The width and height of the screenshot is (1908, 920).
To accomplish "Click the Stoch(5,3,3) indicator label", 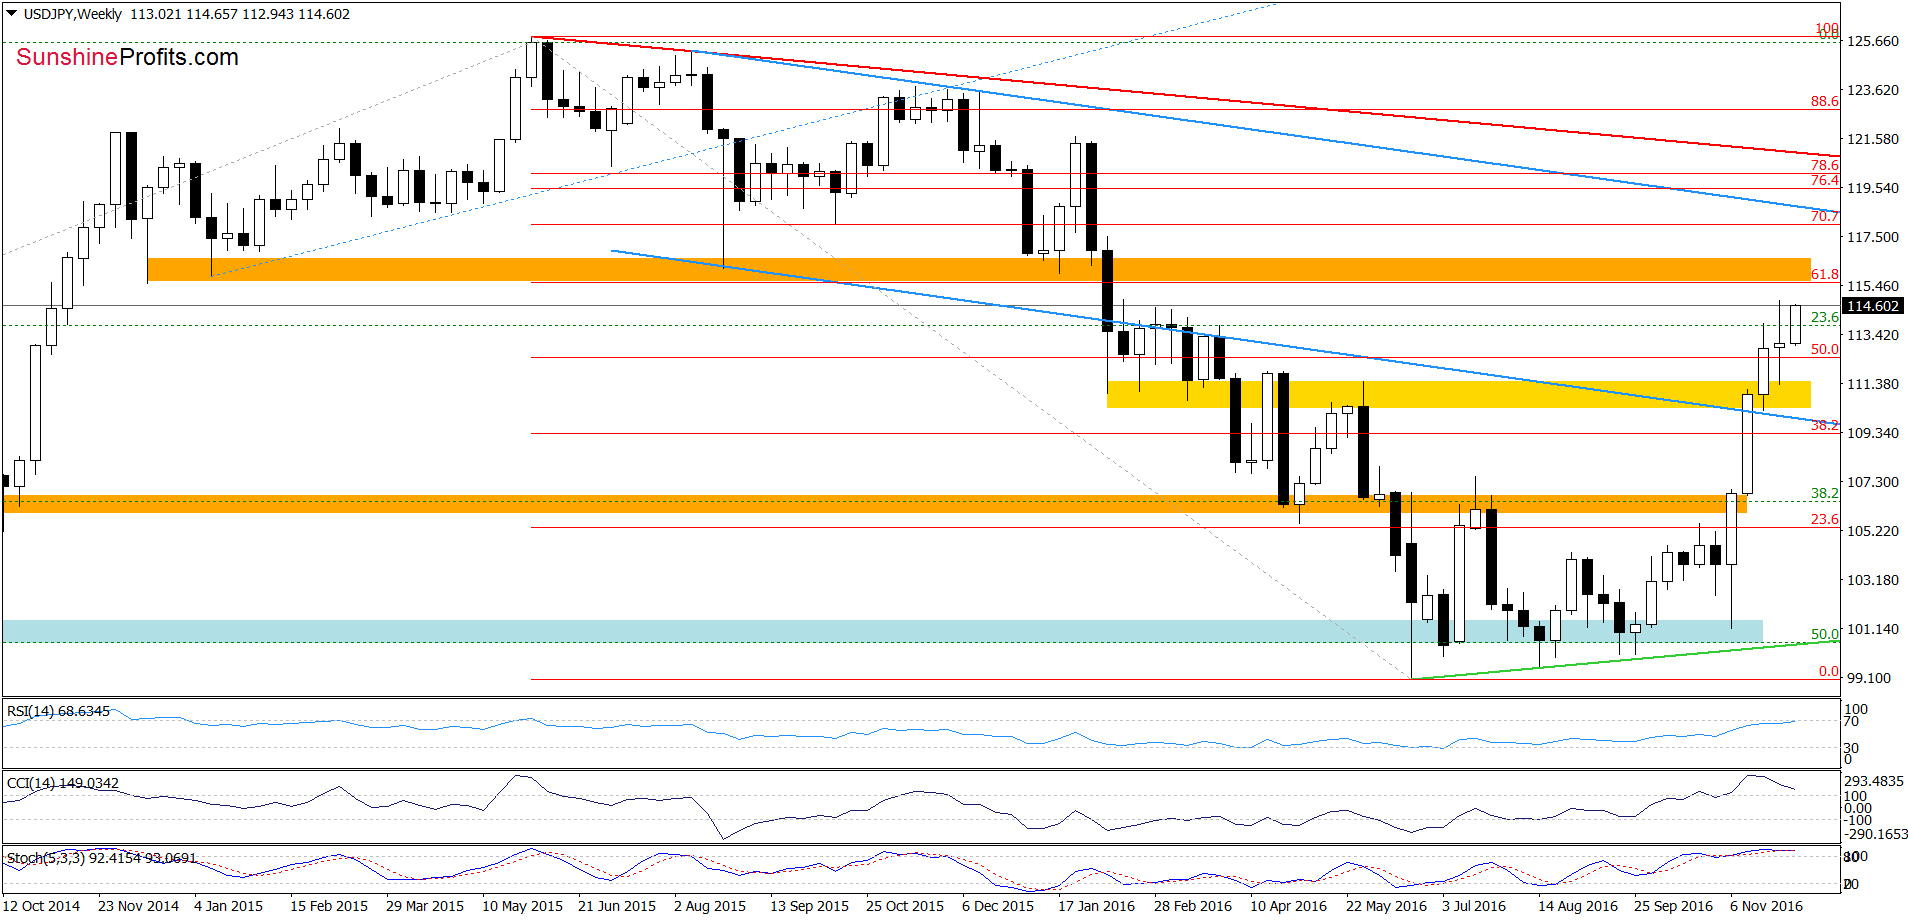I will click(101, 858).
